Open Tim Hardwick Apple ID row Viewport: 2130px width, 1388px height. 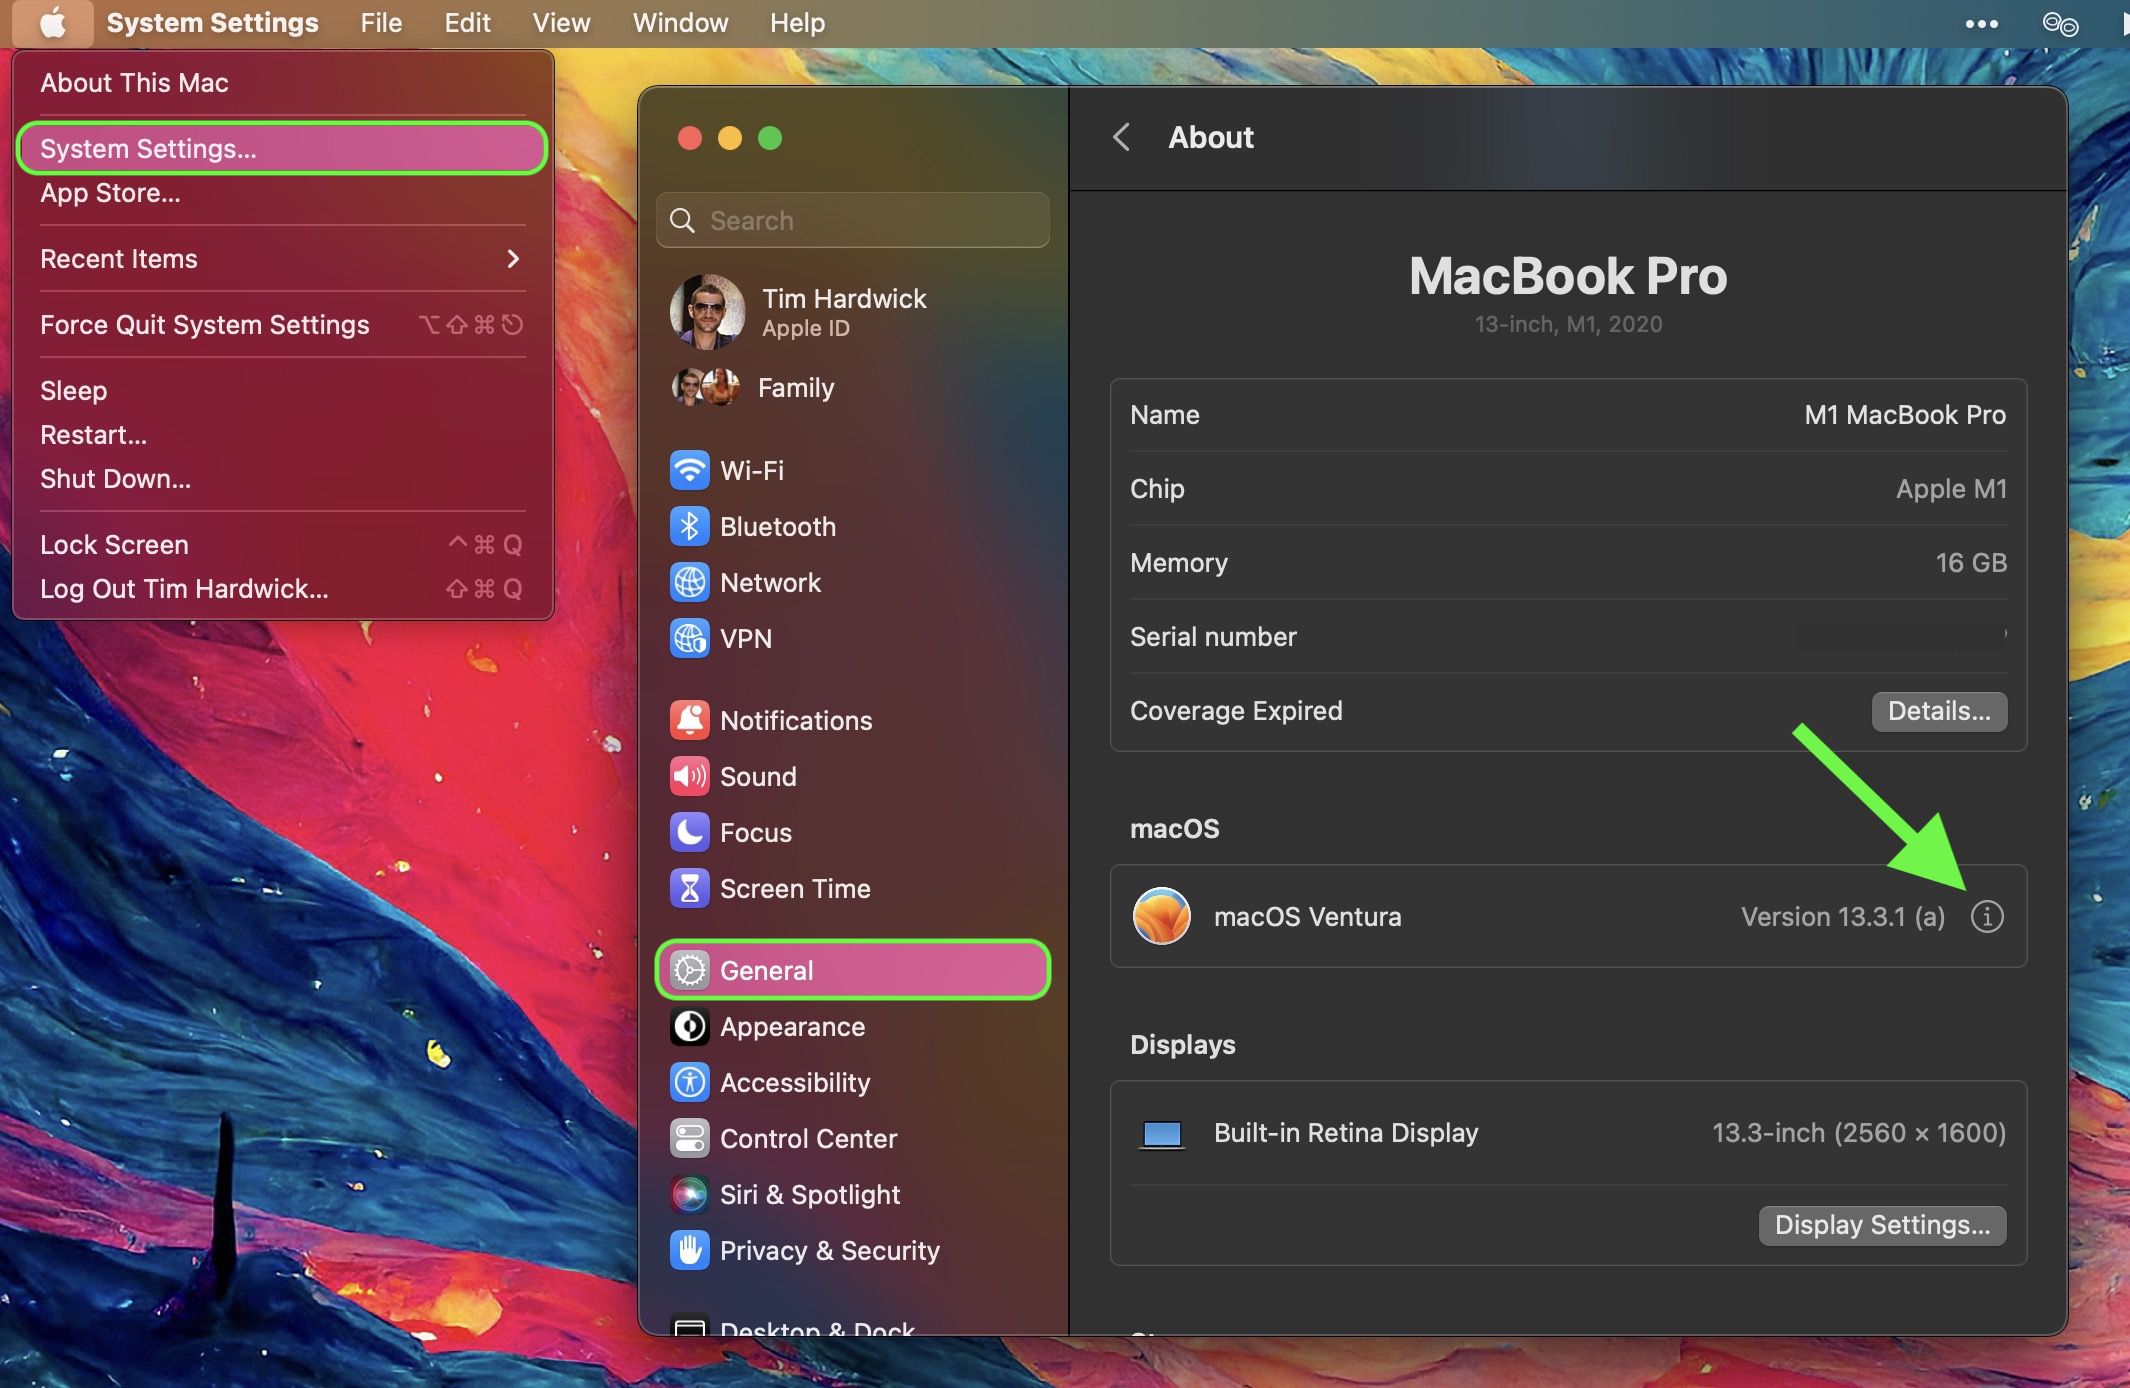click(x=853, y=312)
